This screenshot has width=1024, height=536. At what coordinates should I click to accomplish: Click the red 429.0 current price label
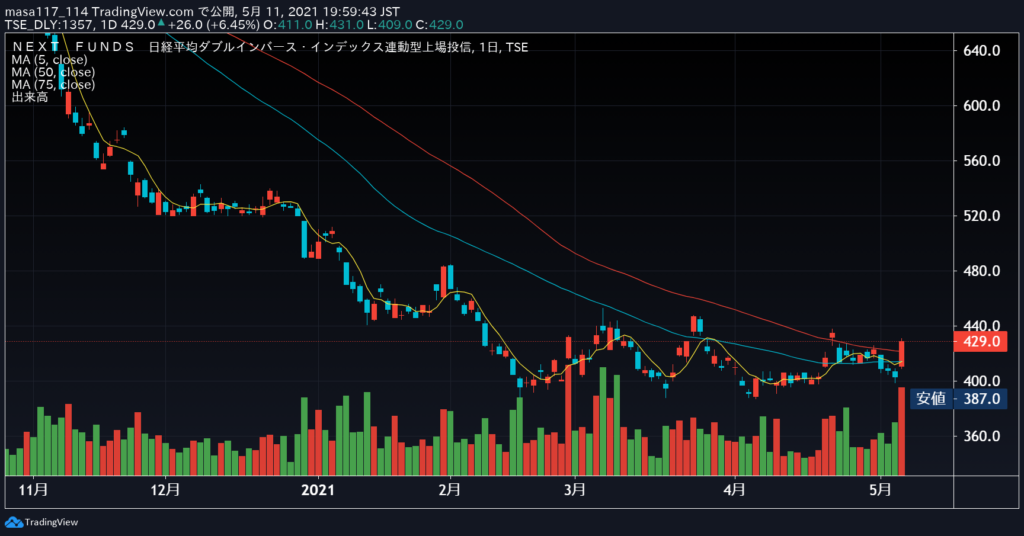pos(981,341)
